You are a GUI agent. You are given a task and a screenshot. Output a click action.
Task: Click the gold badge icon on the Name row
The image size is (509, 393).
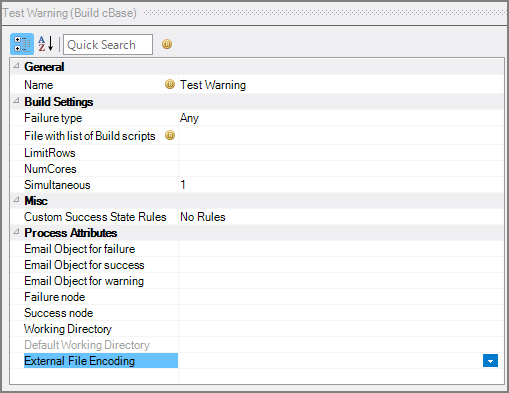coord(170,84)
